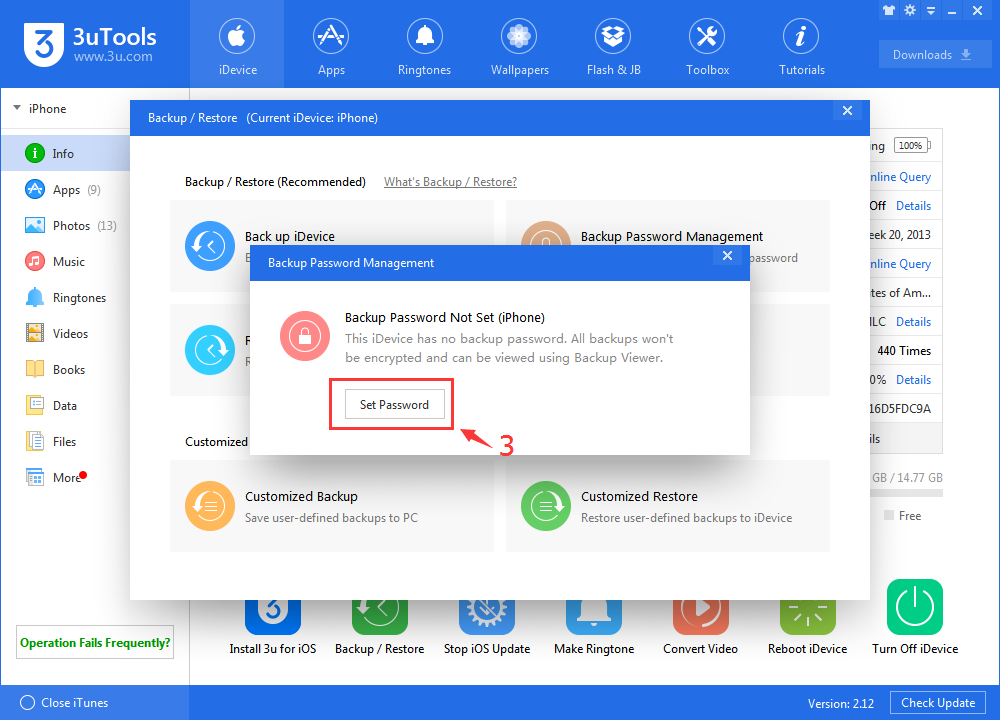Click the Check Update button

point(938,702)
